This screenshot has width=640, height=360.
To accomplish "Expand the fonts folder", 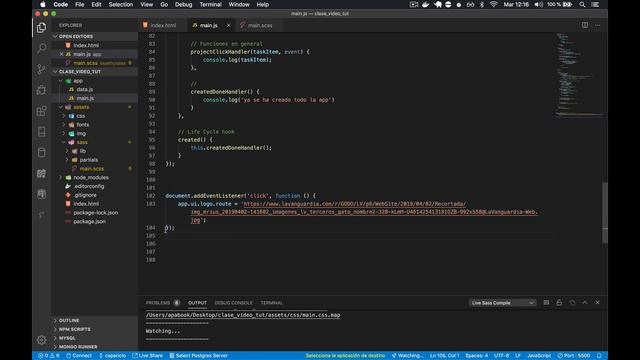I will pyautogui.click(x=82, y=125).
